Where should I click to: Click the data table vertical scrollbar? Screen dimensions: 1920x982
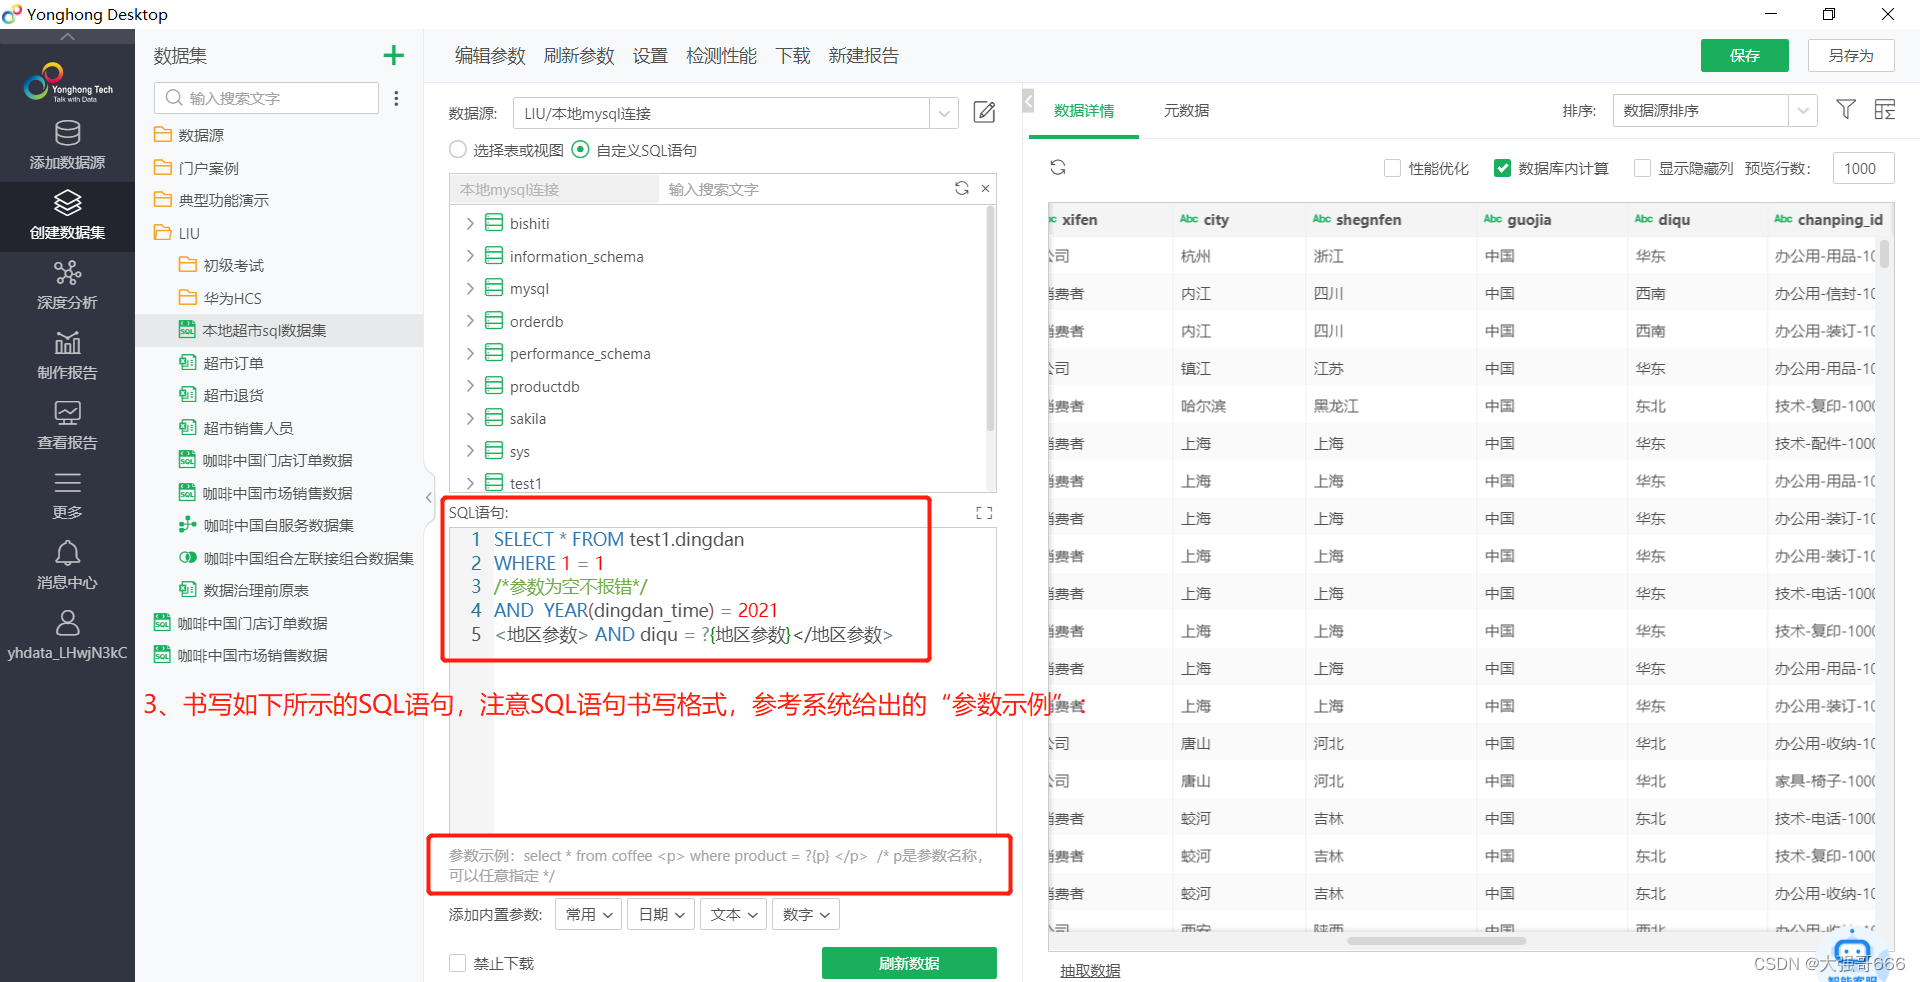1885,254
